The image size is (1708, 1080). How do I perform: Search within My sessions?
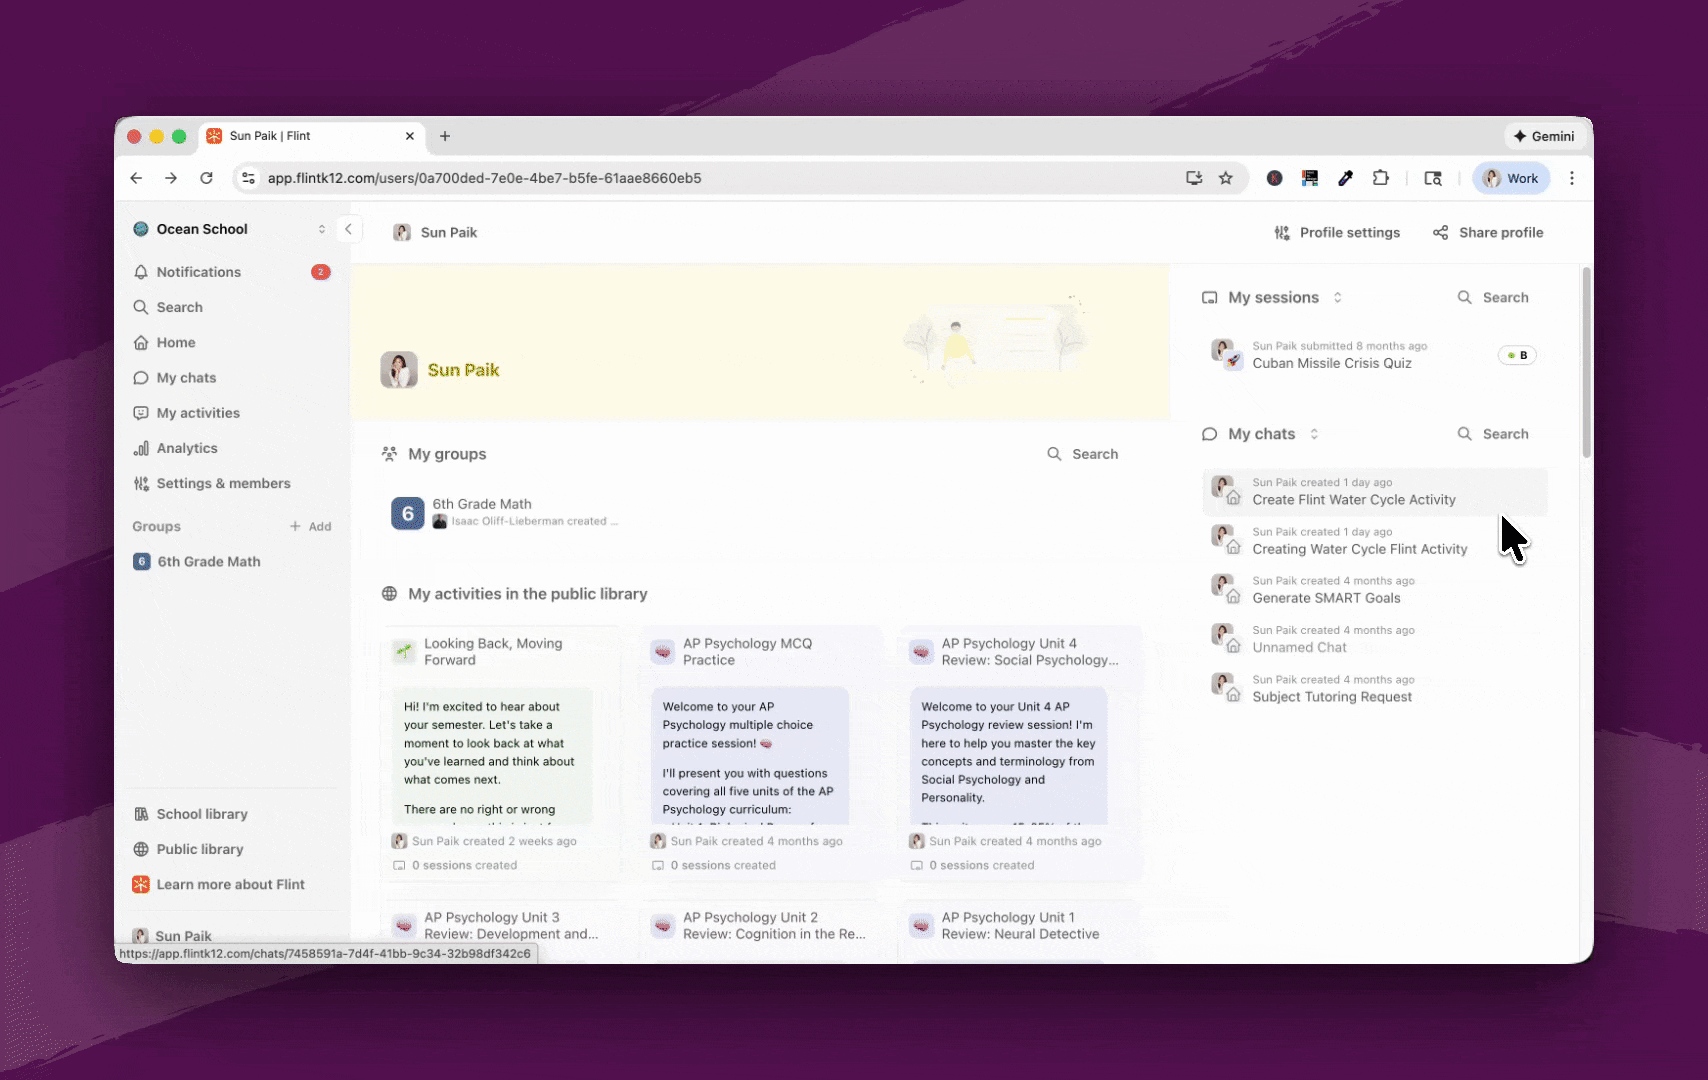(x=1493, y=297)
